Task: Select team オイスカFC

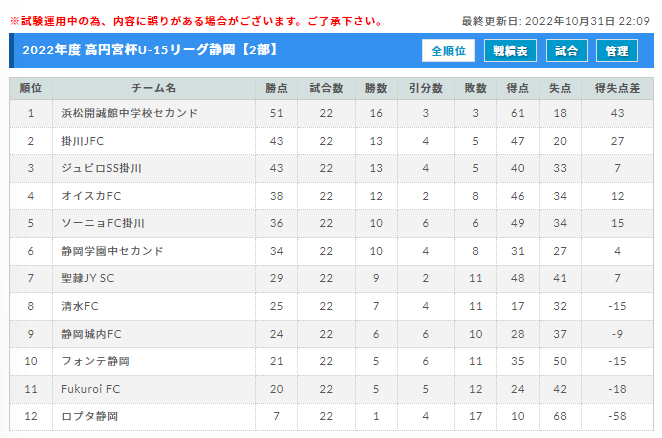Action: [91, 196]
